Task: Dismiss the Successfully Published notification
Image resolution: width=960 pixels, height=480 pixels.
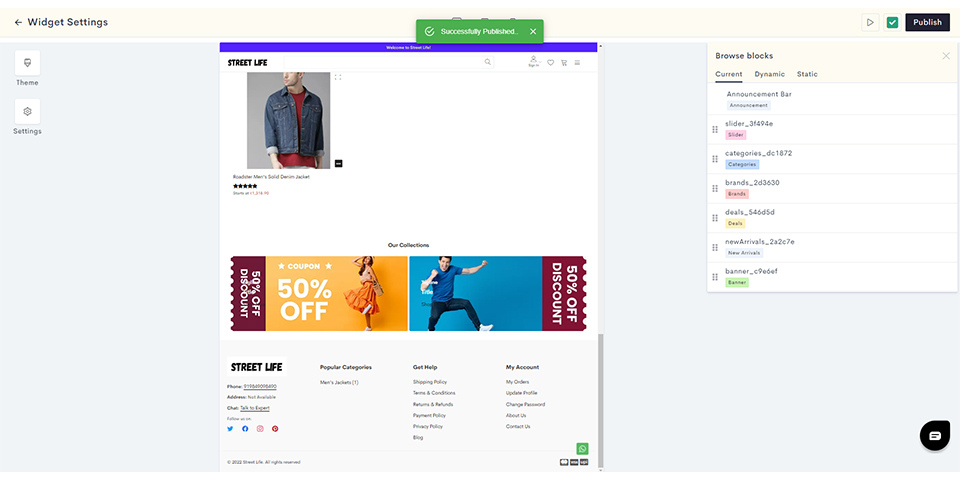Action: 533,31
